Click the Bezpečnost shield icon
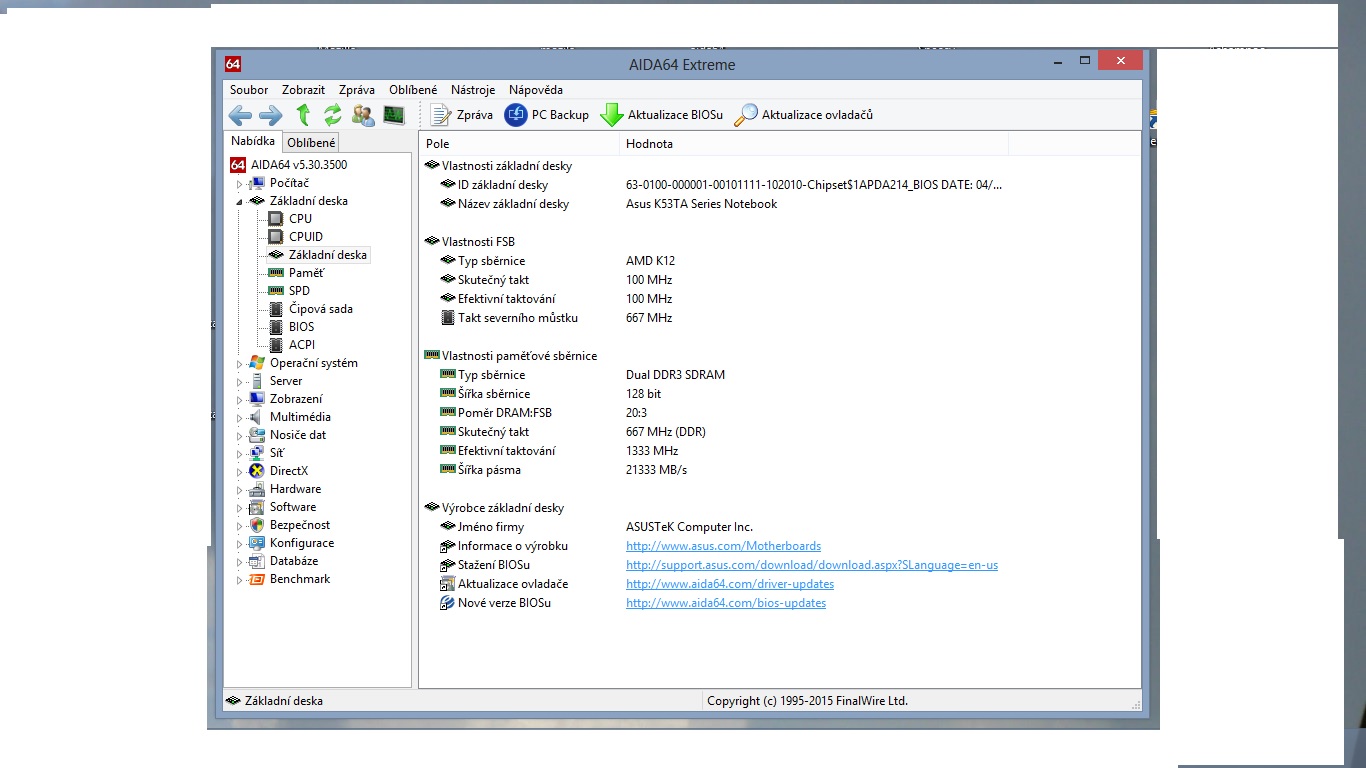Screen dimensions: 1366x768 tap(257, 525)
